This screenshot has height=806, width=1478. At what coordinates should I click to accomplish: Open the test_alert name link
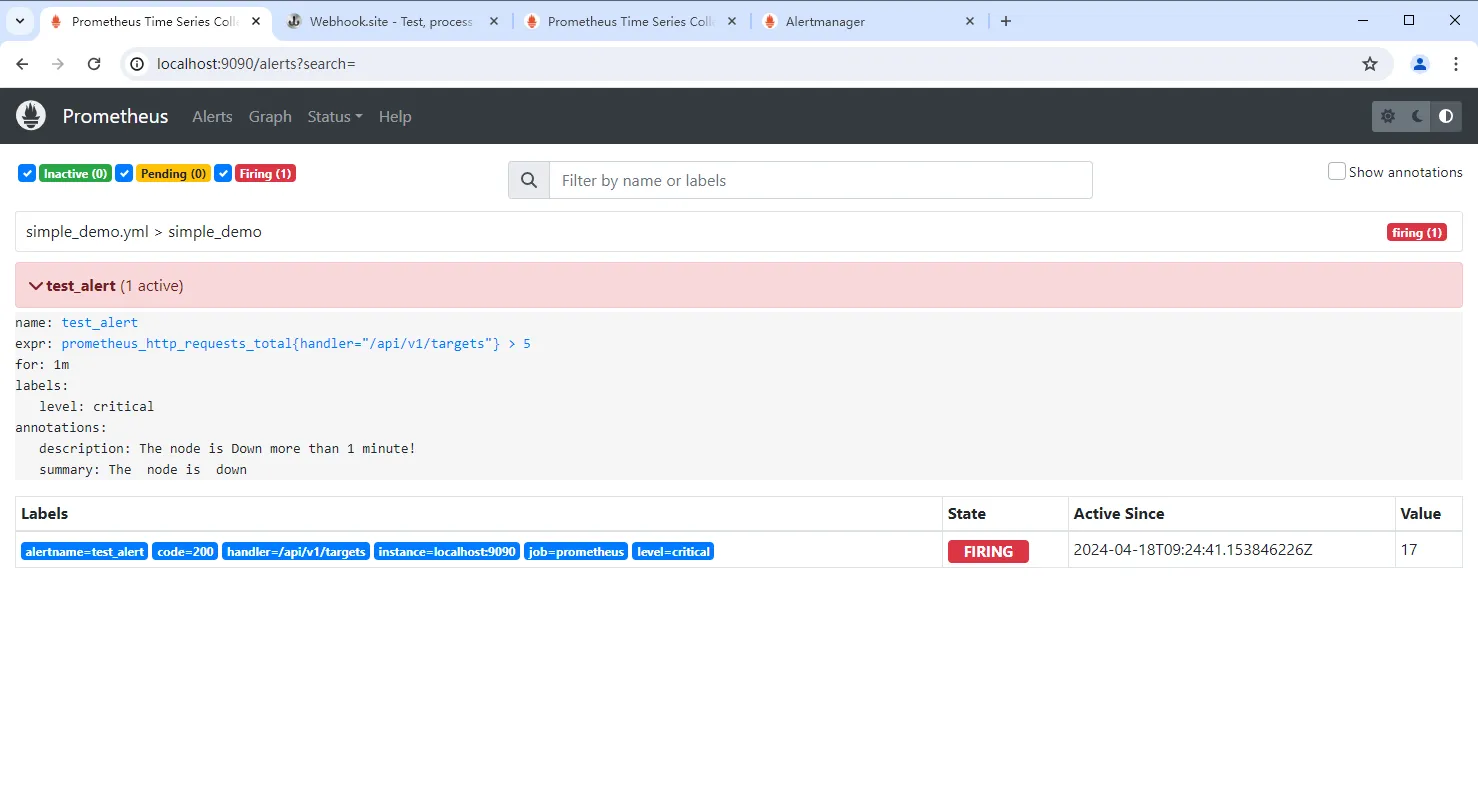(100, 322)
